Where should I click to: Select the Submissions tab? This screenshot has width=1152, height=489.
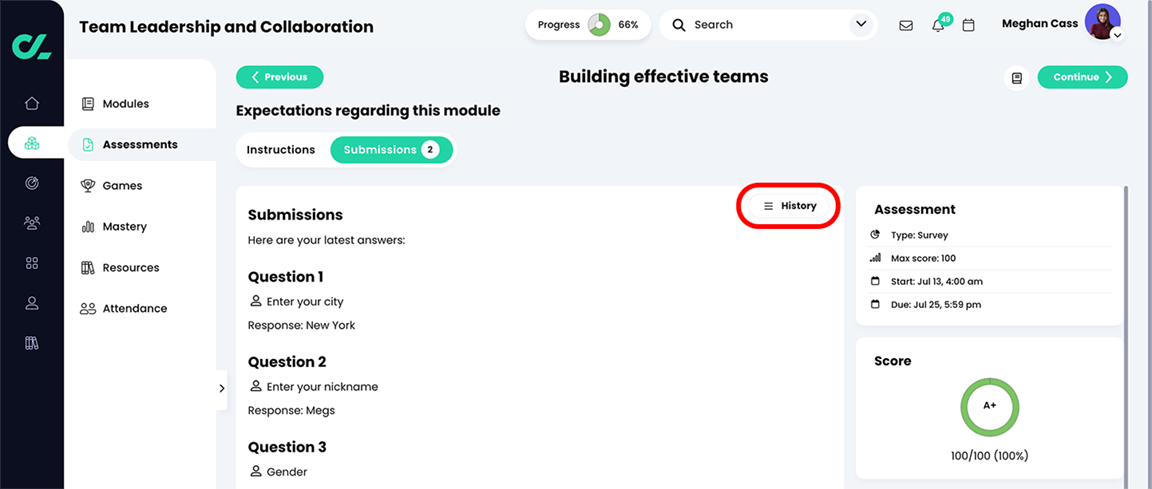(x=391, y=150)
